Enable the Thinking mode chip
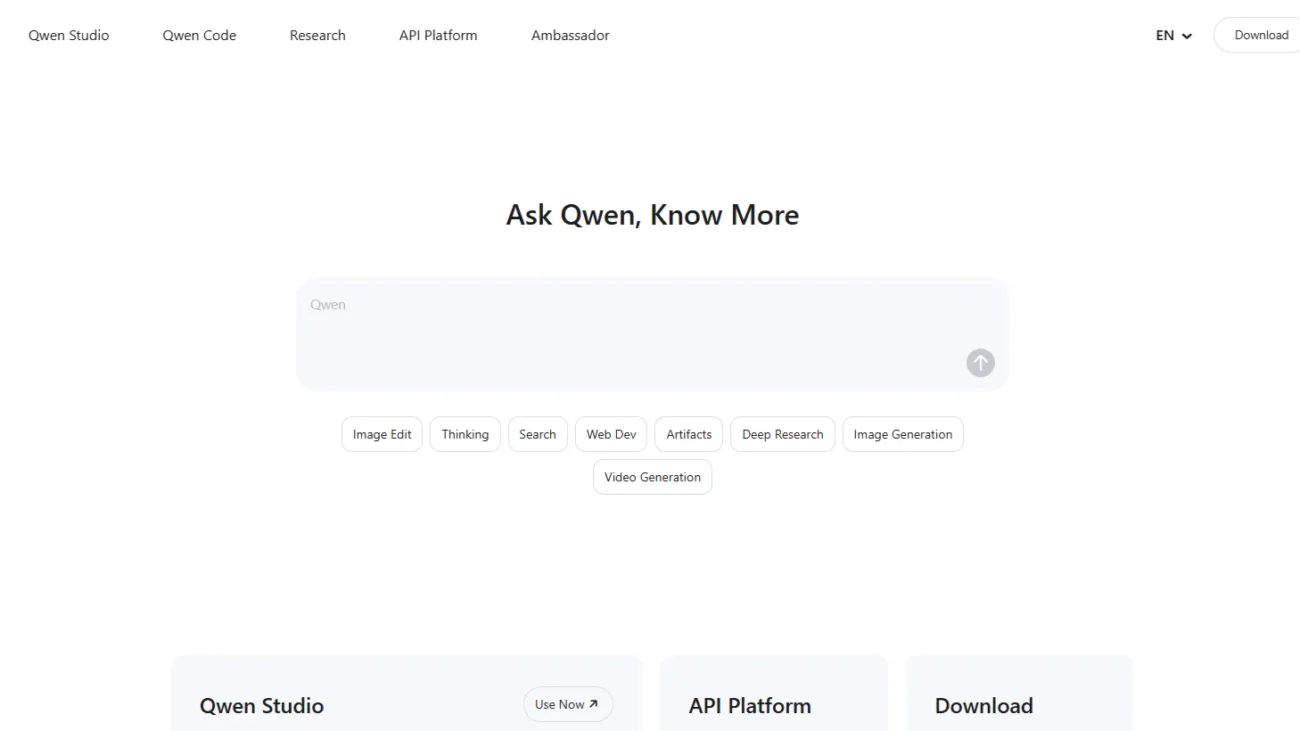The height and width of the screenshot is (731, 1300). pyautogui.click(x=465, y=434)
